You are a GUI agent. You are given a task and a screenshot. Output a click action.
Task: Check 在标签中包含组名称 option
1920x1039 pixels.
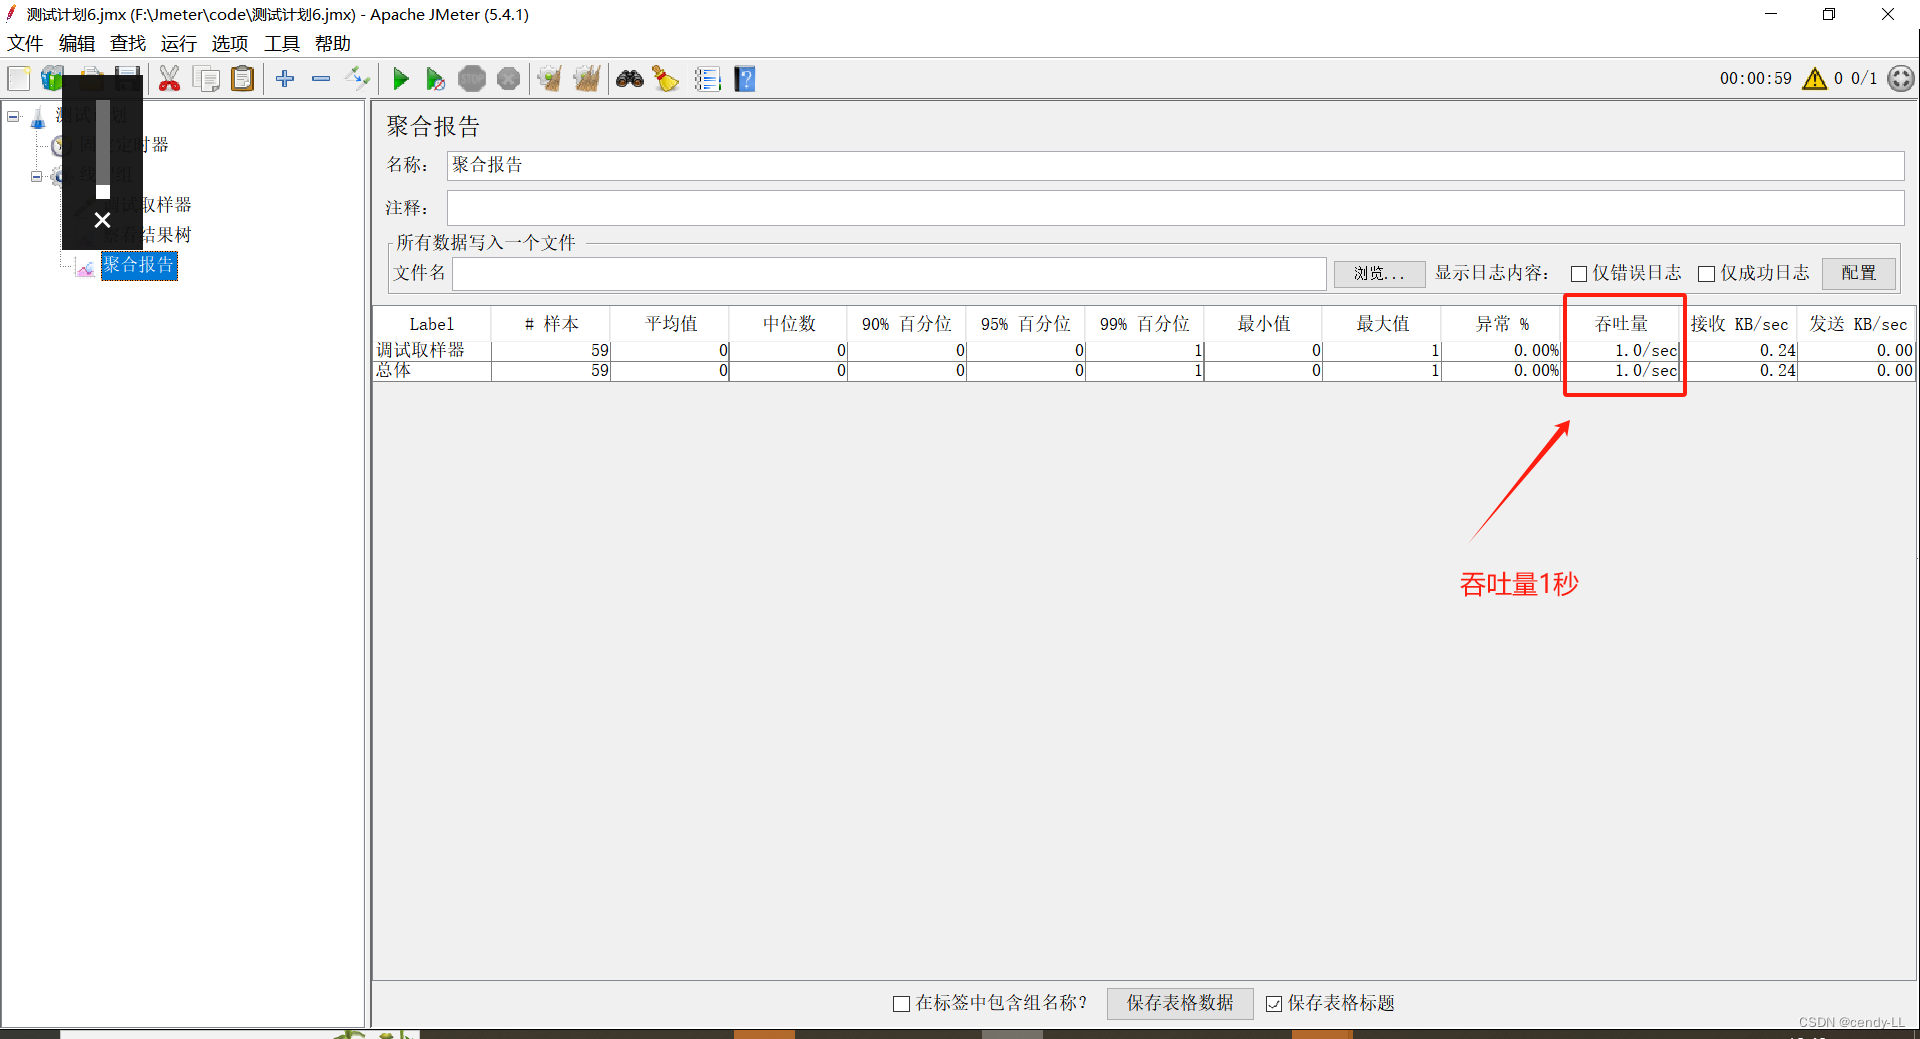[901, 1003]
